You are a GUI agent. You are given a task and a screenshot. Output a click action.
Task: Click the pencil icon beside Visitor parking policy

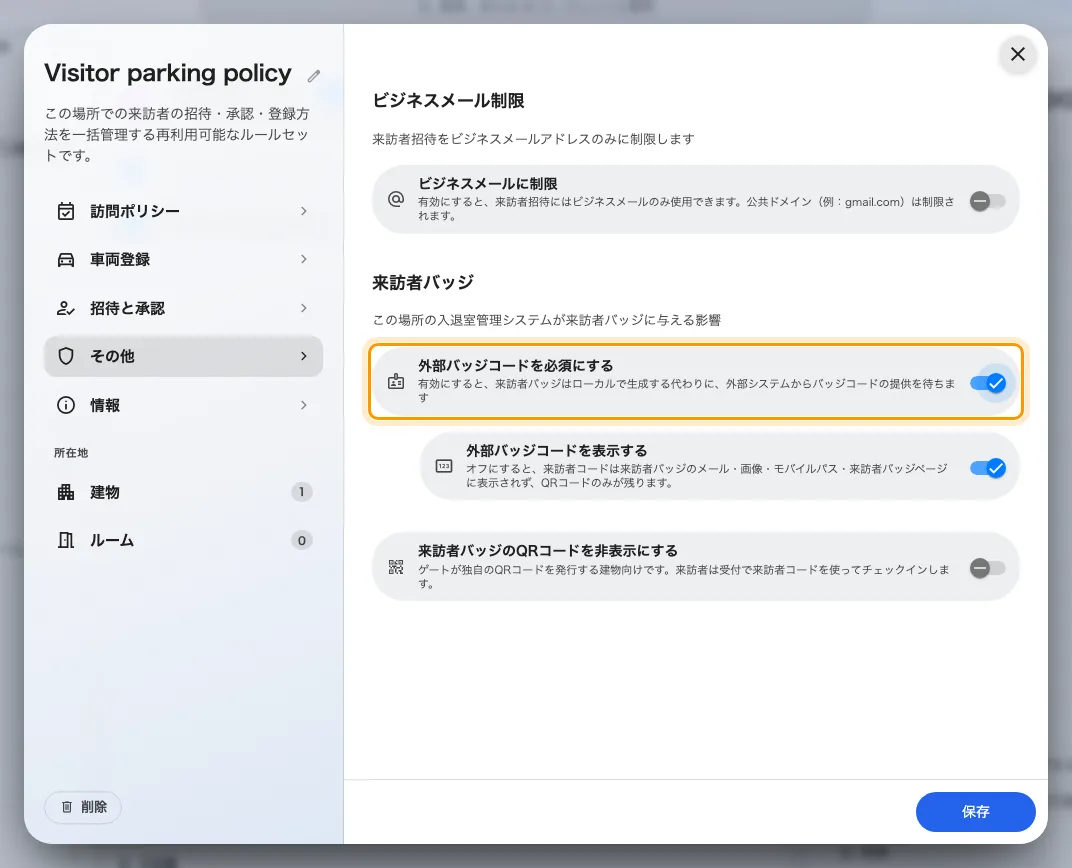click(x=314, y=76)
